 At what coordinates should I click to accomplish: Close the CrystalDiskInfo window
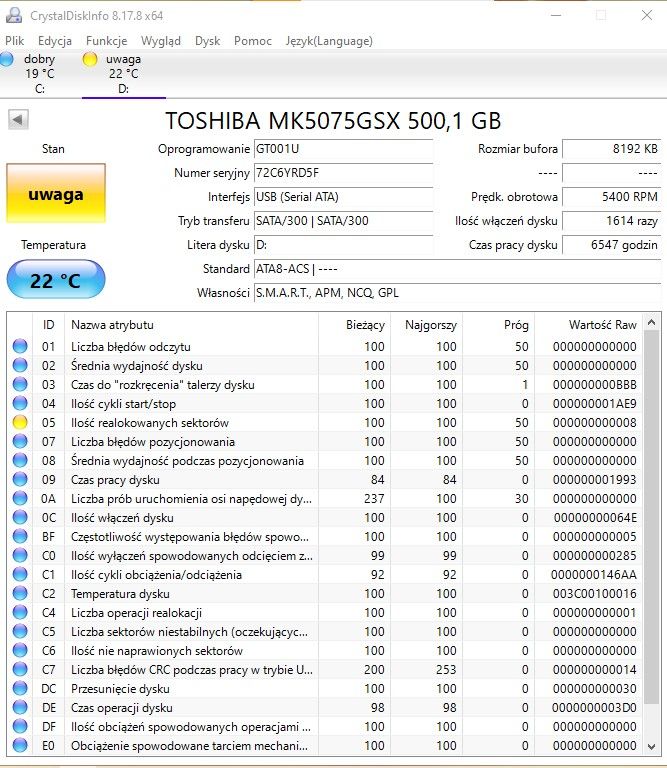646,15
